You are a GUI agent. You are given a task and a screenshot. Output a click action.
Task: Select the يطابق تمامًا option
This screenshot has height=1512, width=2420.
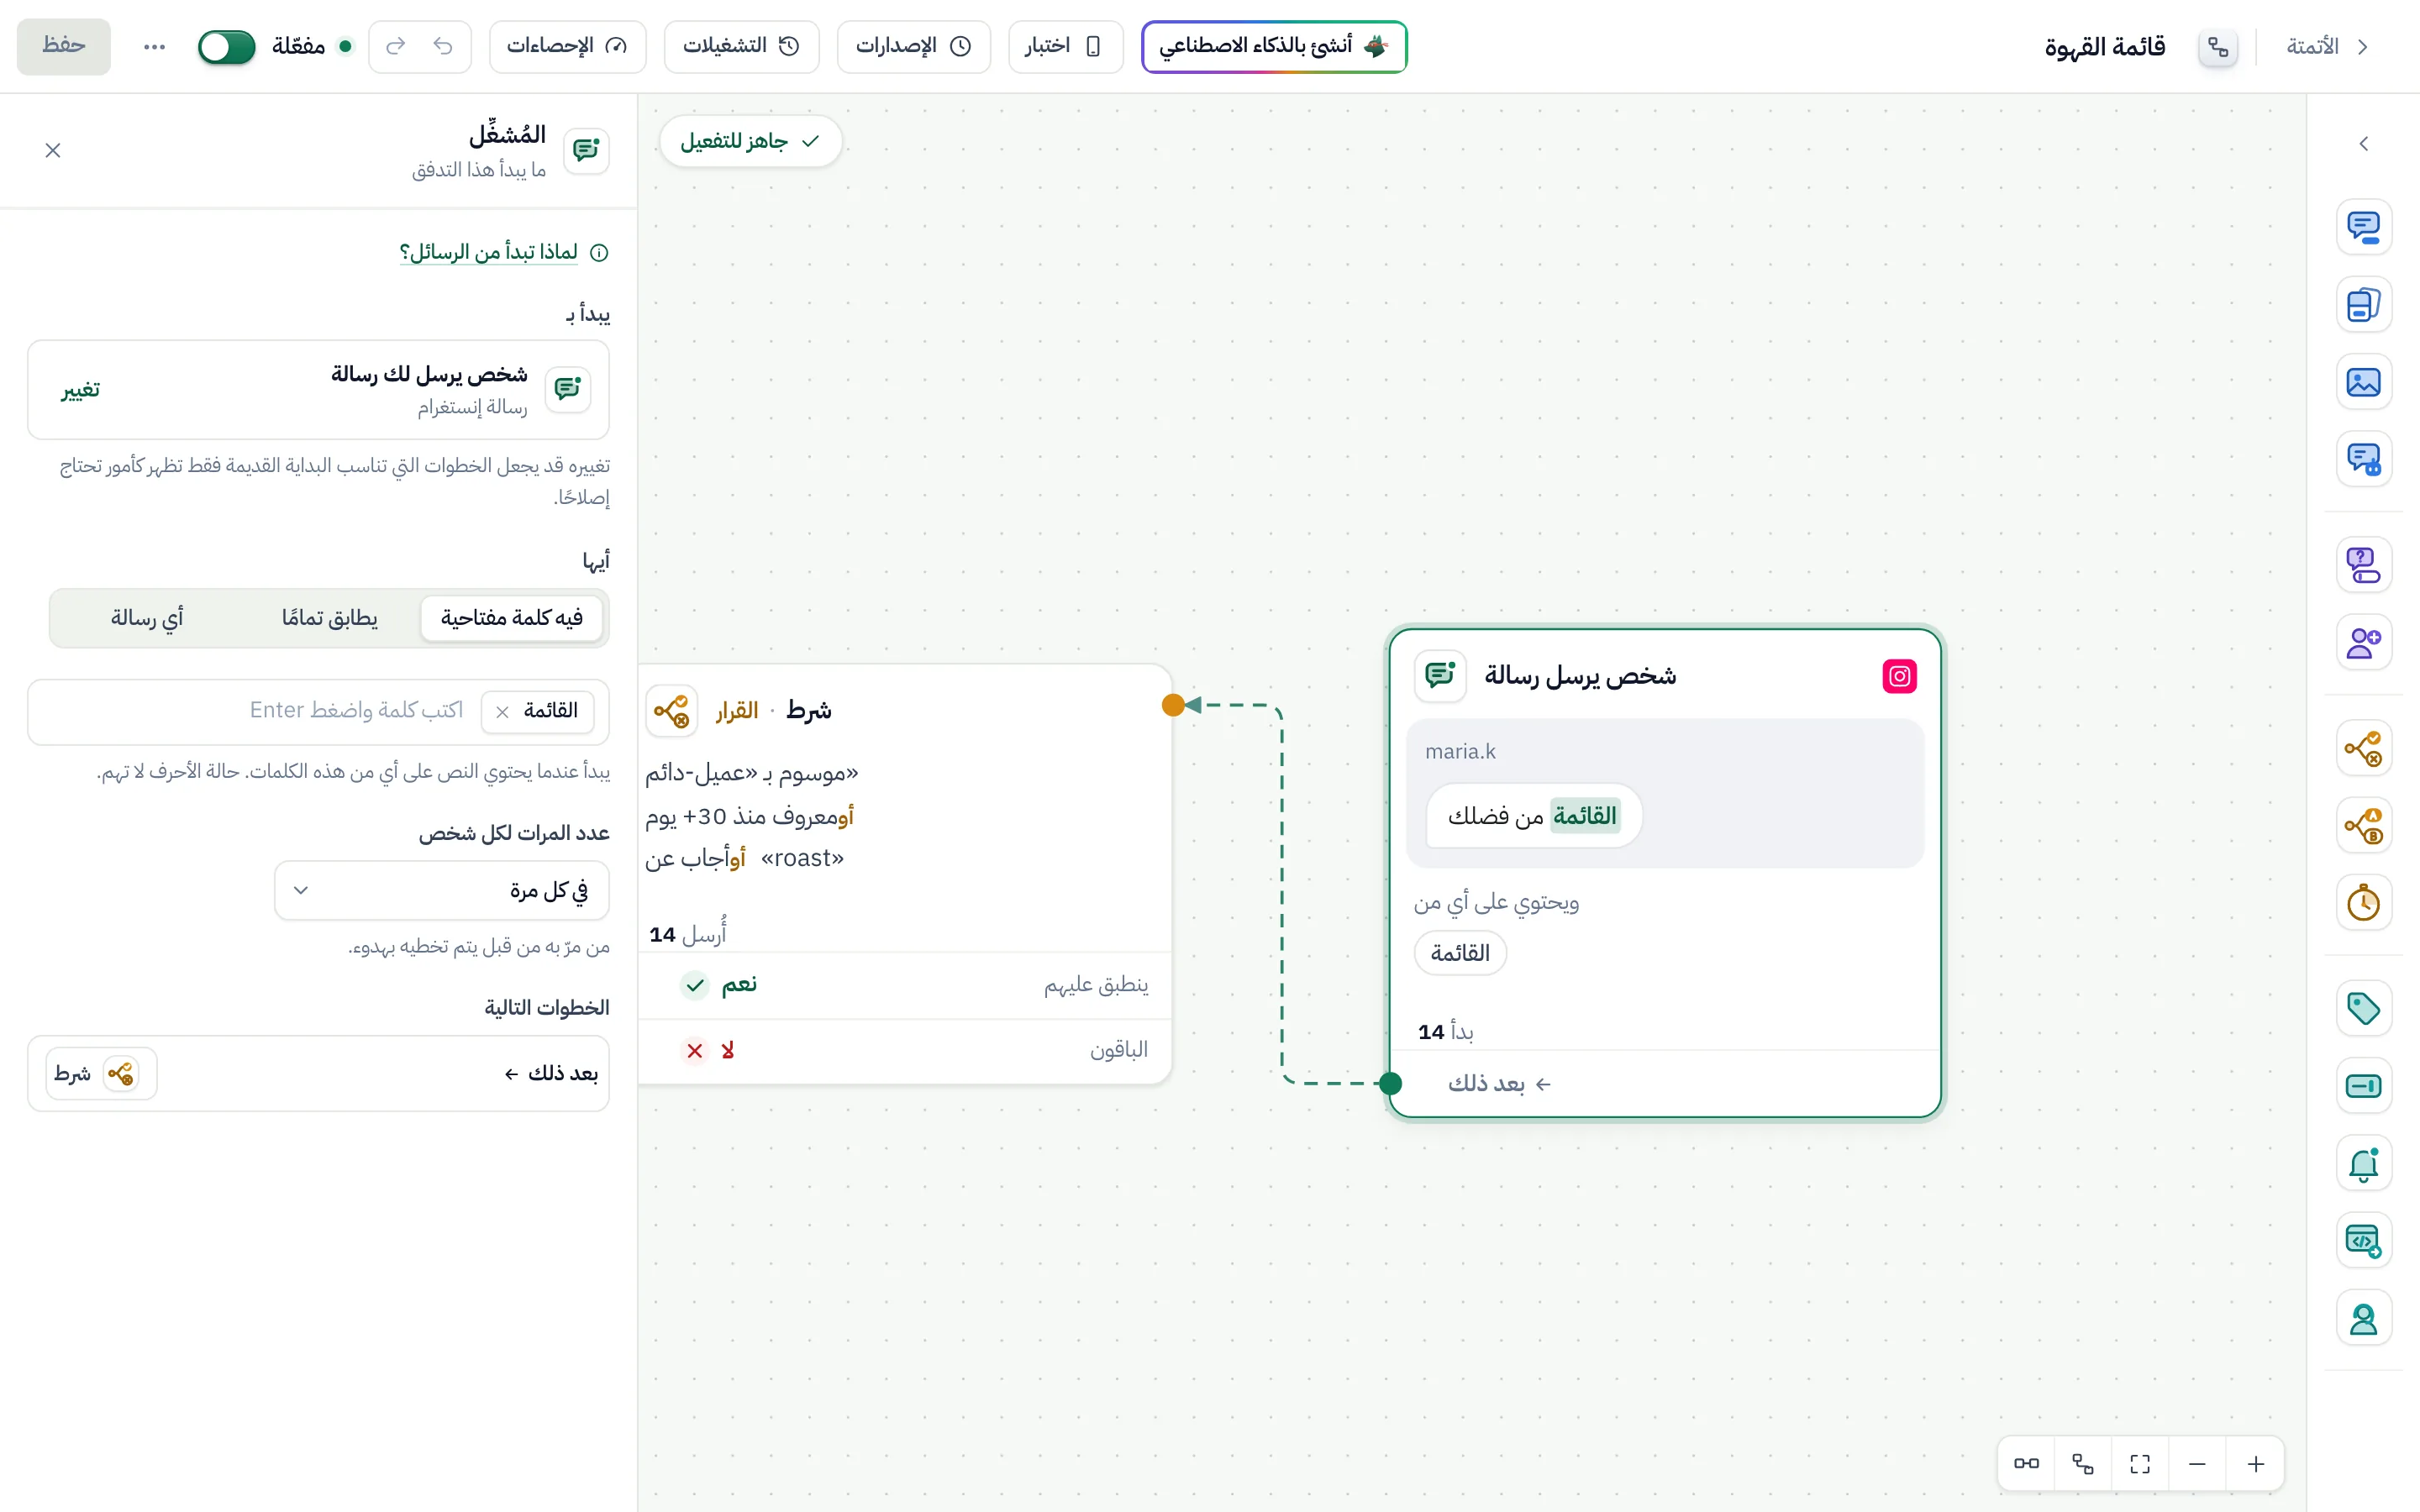[x=329, y=618]
